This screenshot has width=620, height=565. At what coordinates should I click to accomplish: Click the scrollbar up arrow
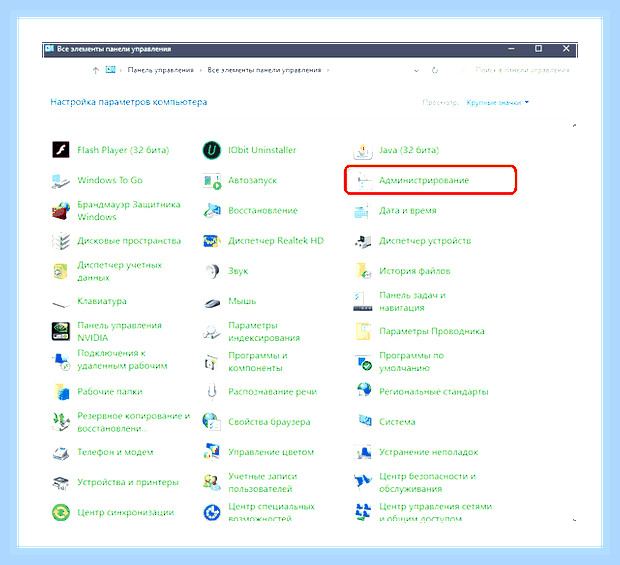point(574,126)
